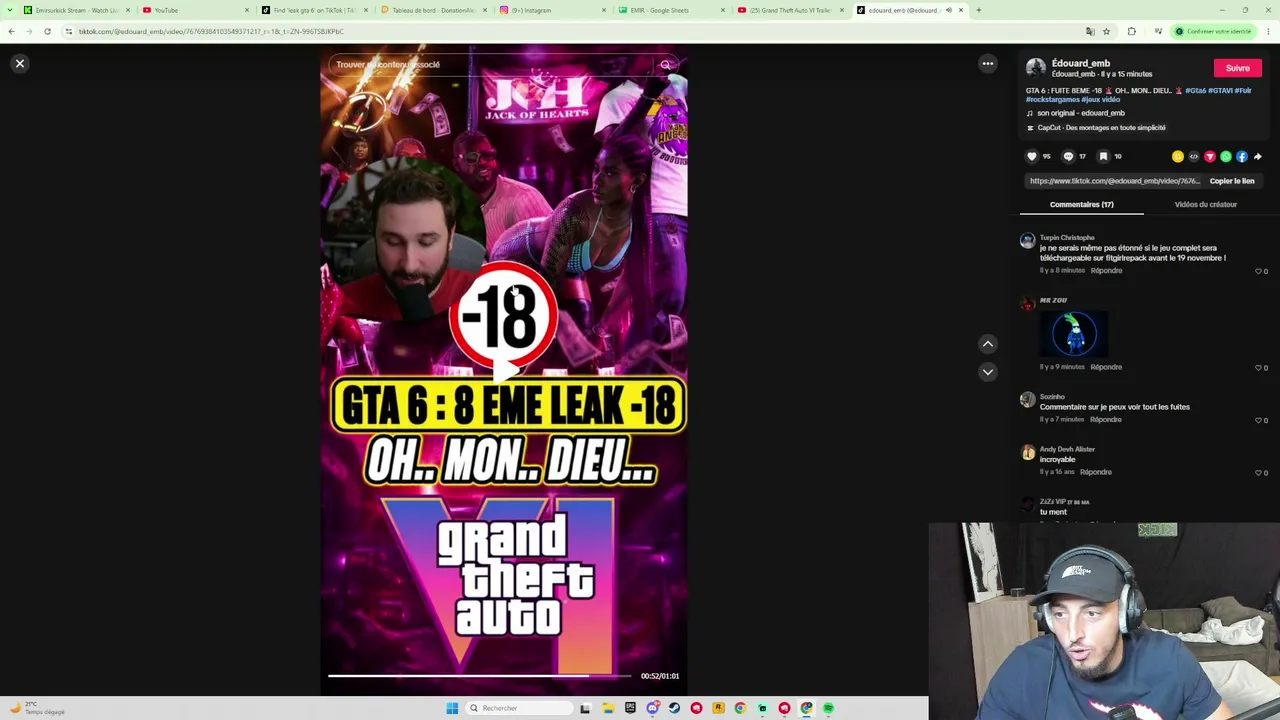Click the translate page icon in address bar
This screenshot has height=720, width=1280.
click(x=1090, y=32)
